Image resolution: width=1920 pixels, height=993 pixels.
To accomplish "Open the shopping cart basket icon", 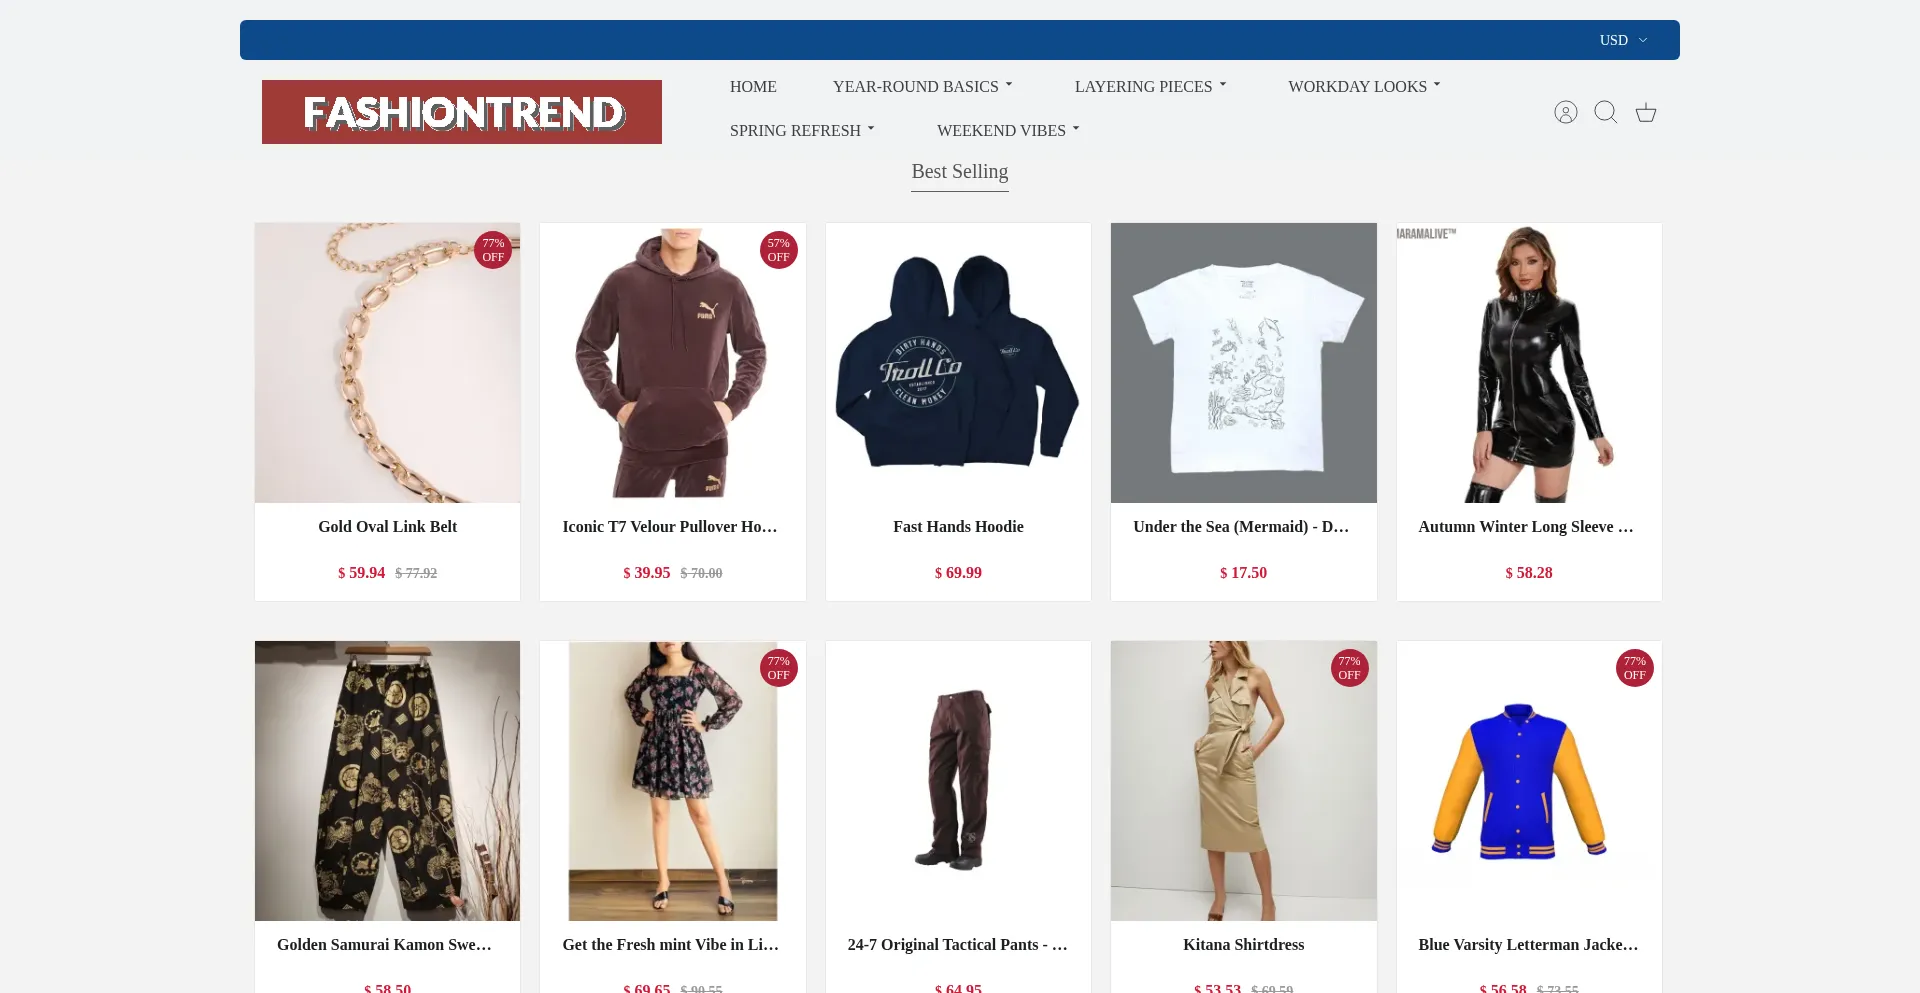I will (x=1646, y=112).
